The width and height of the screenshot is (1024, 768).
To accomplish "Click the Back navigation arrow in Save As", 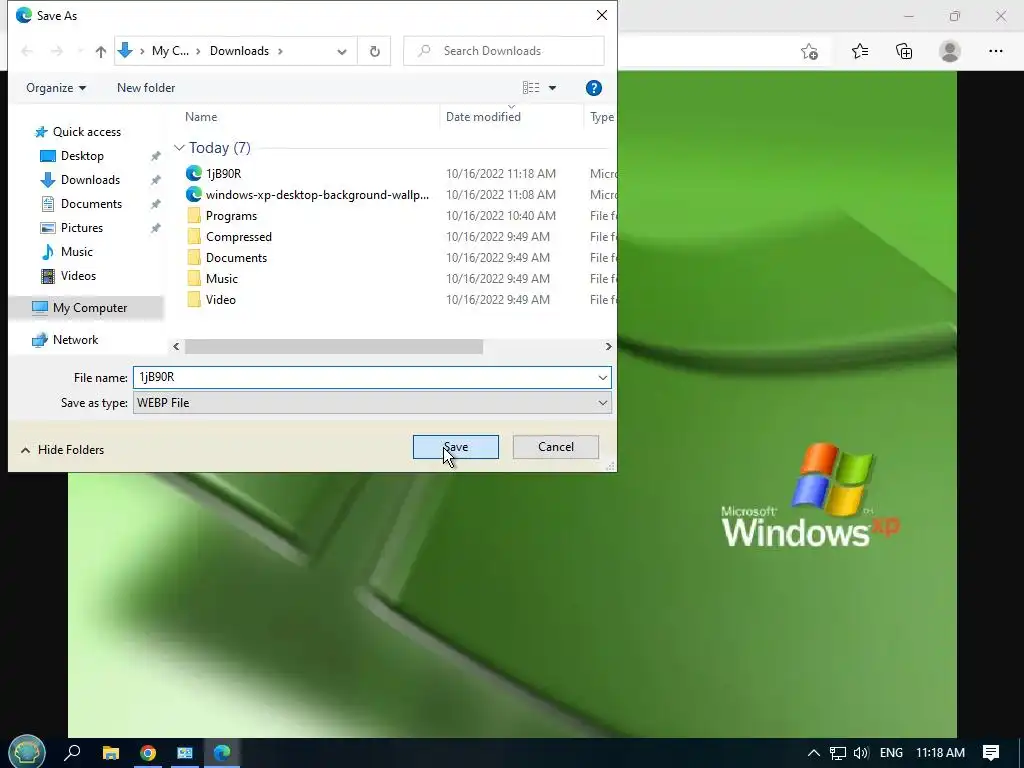I will pyautogui.click(x=27, y=51).
